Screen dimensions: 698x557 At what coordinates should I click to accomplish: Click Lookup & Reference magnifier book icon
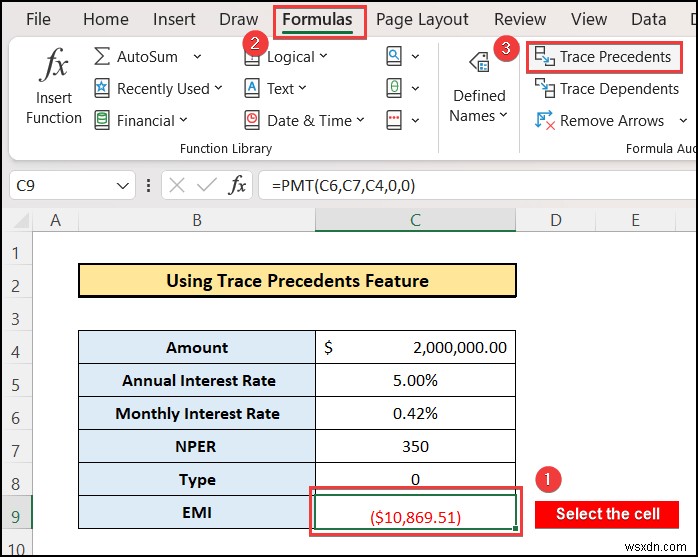(x=394, y=56)
